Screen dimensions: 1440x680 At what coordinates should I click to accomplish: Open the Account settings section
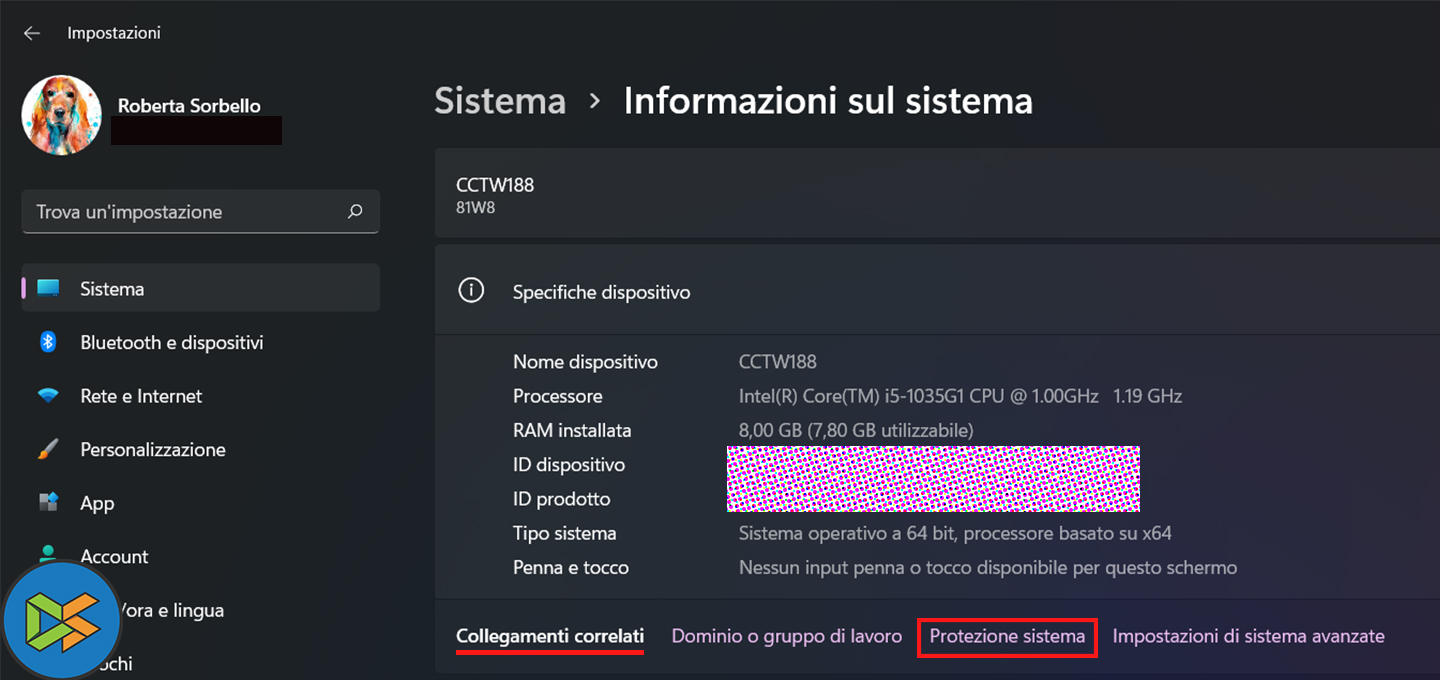click(114, 557)
